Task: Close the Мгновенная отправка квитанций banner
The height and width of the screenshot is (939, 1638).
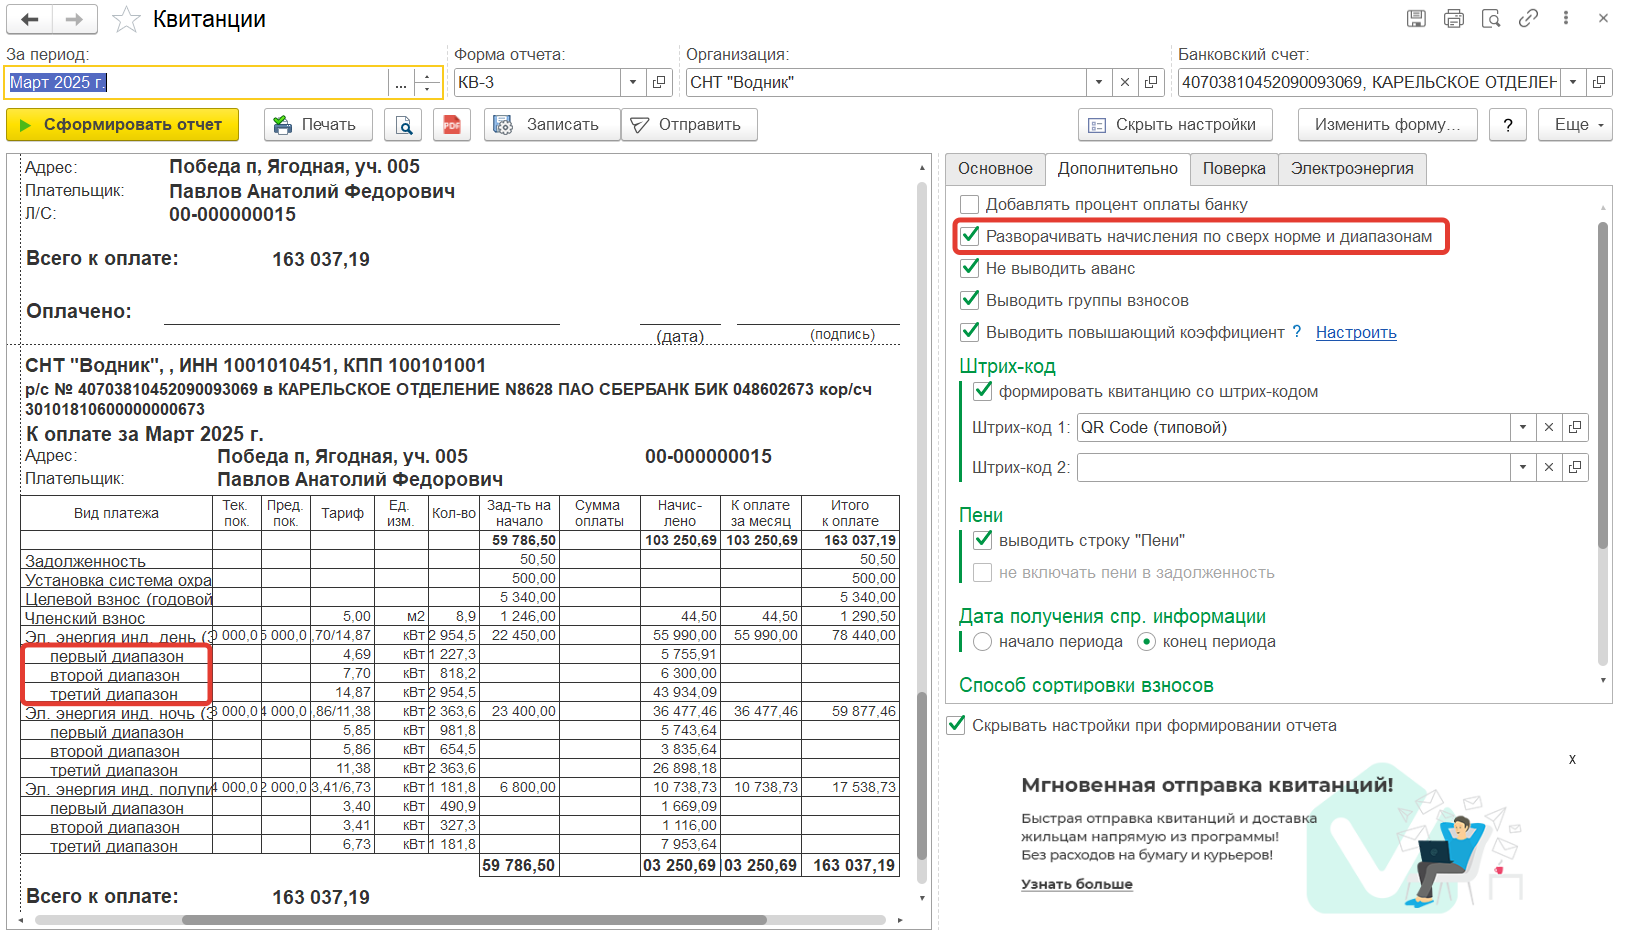Action: (1572, 759)
